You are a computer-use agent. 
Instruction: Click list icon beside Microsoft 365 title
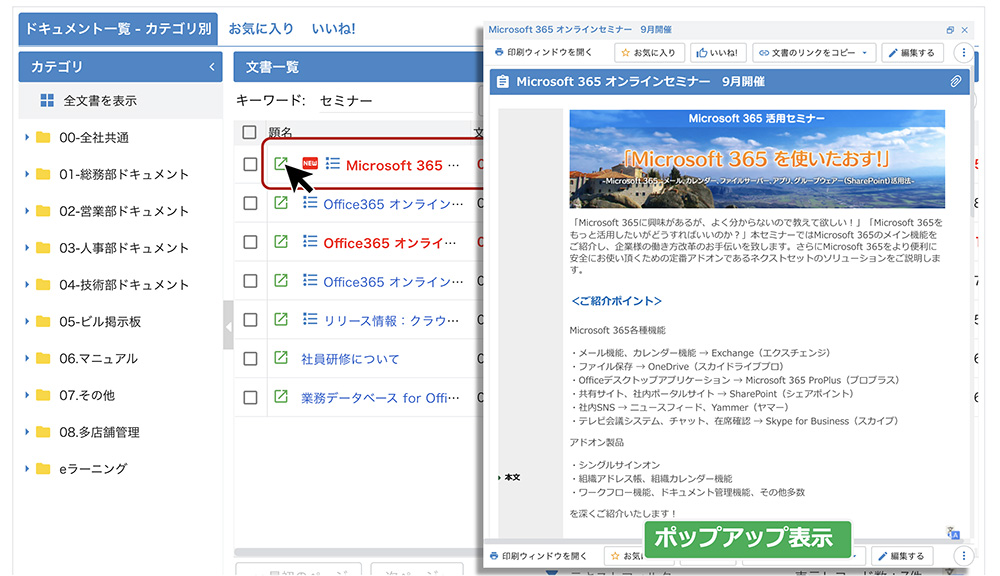pos(332,163)
